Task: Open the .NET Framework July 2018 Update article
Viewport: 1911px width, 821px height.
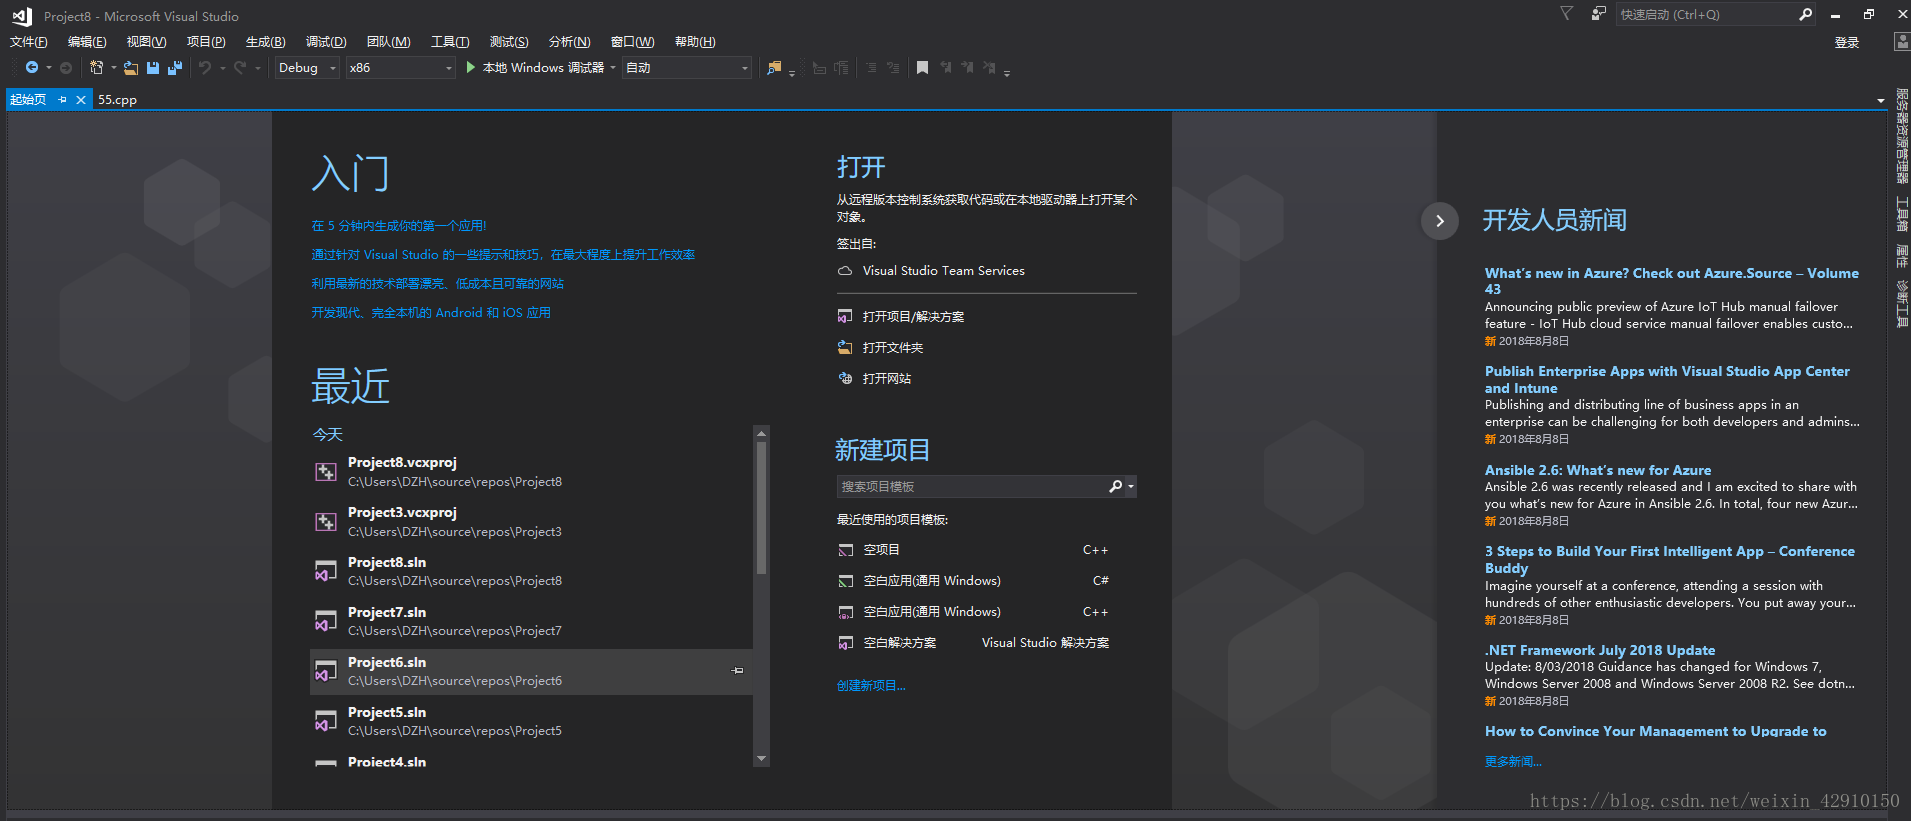Action: 1599,650
